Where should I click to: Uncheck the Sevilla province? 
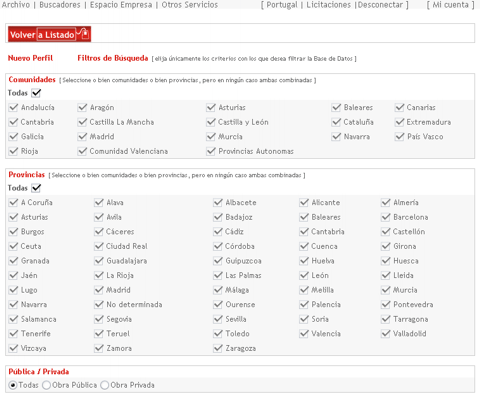click(218, 319)
